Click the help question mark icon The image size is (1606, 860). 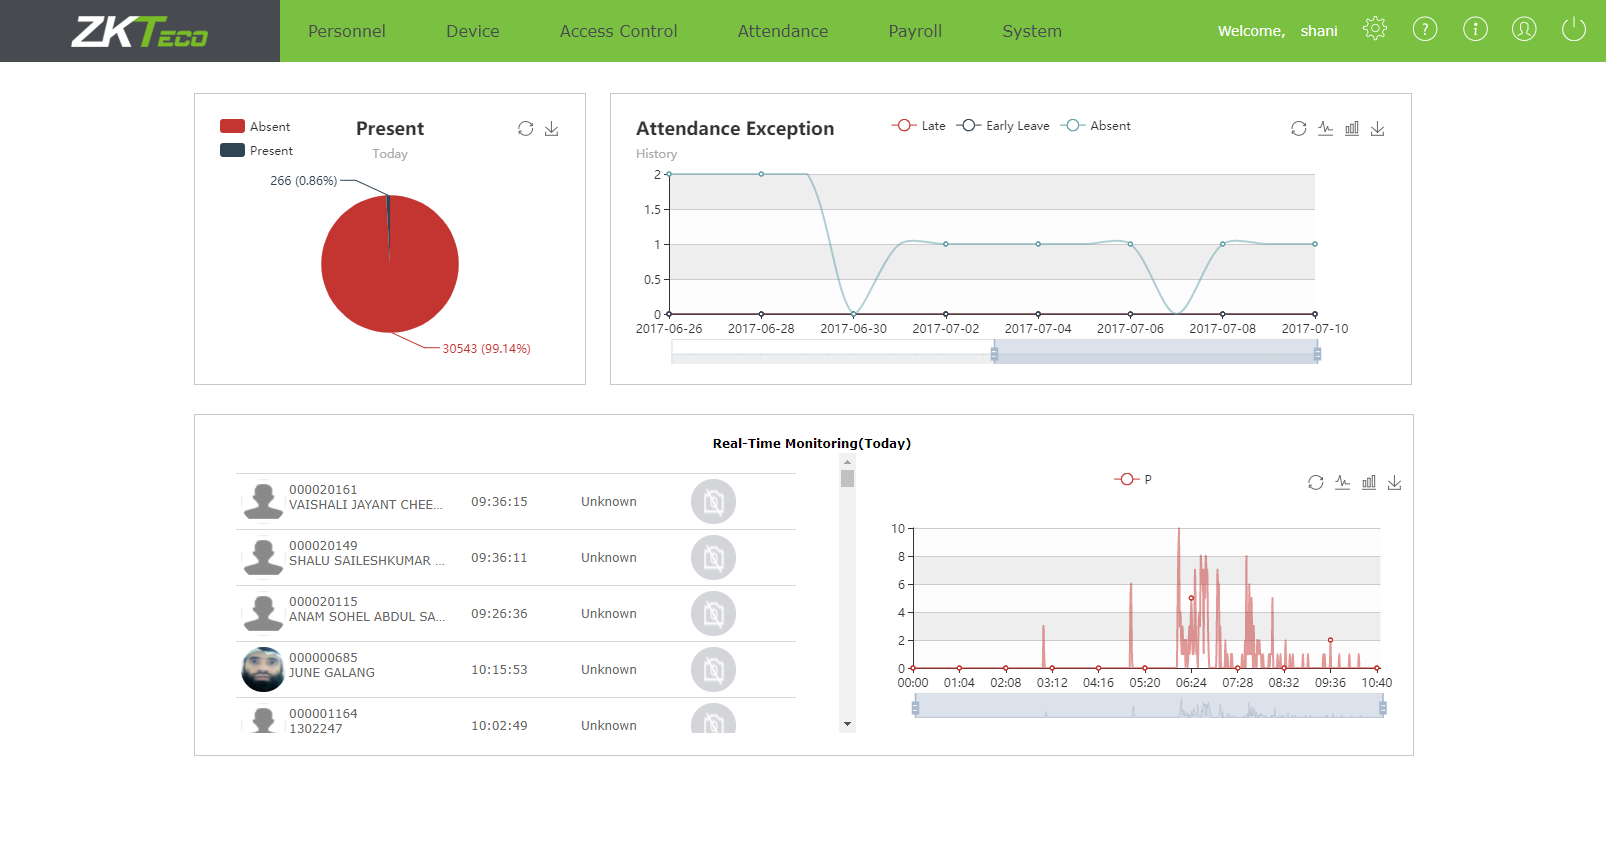point(1424,29)
